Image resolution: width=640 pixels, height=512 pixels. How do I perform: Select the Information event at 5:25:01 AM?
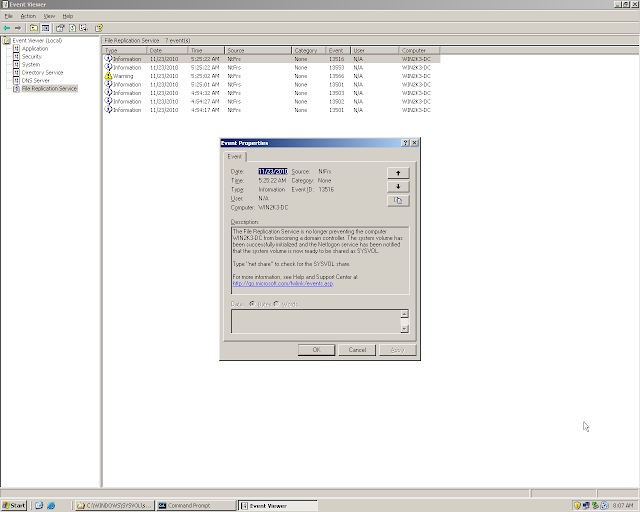271,85
